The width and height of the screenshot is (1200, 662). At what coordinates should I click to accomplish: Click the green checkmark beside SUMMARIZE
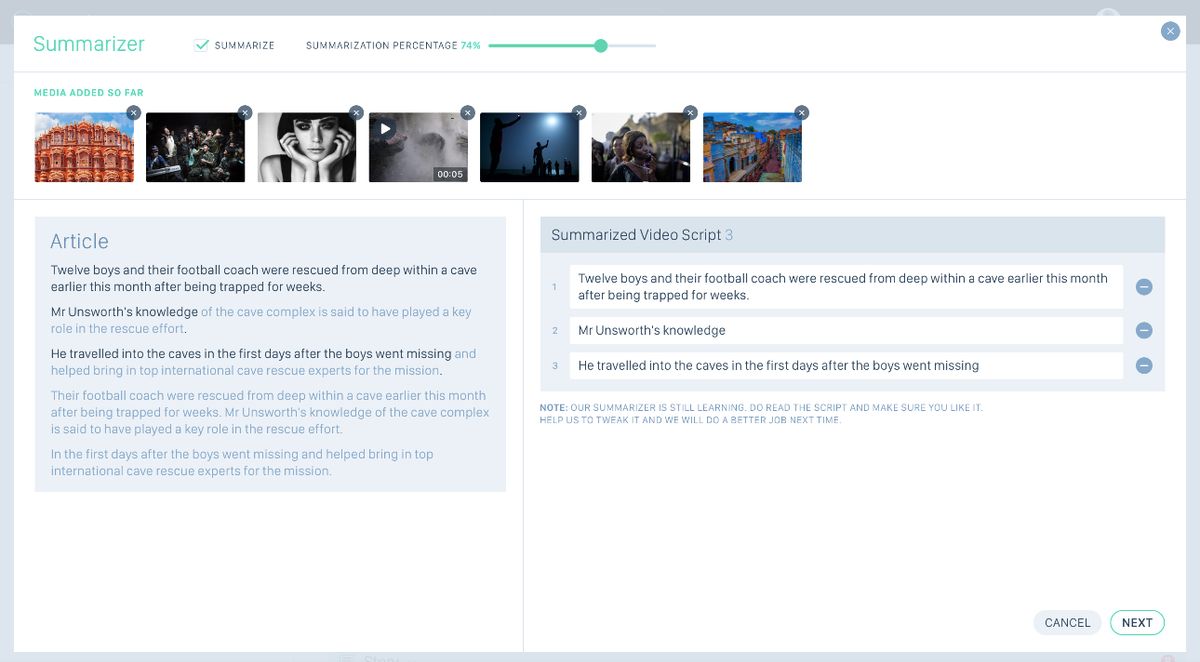pos(202,45)
